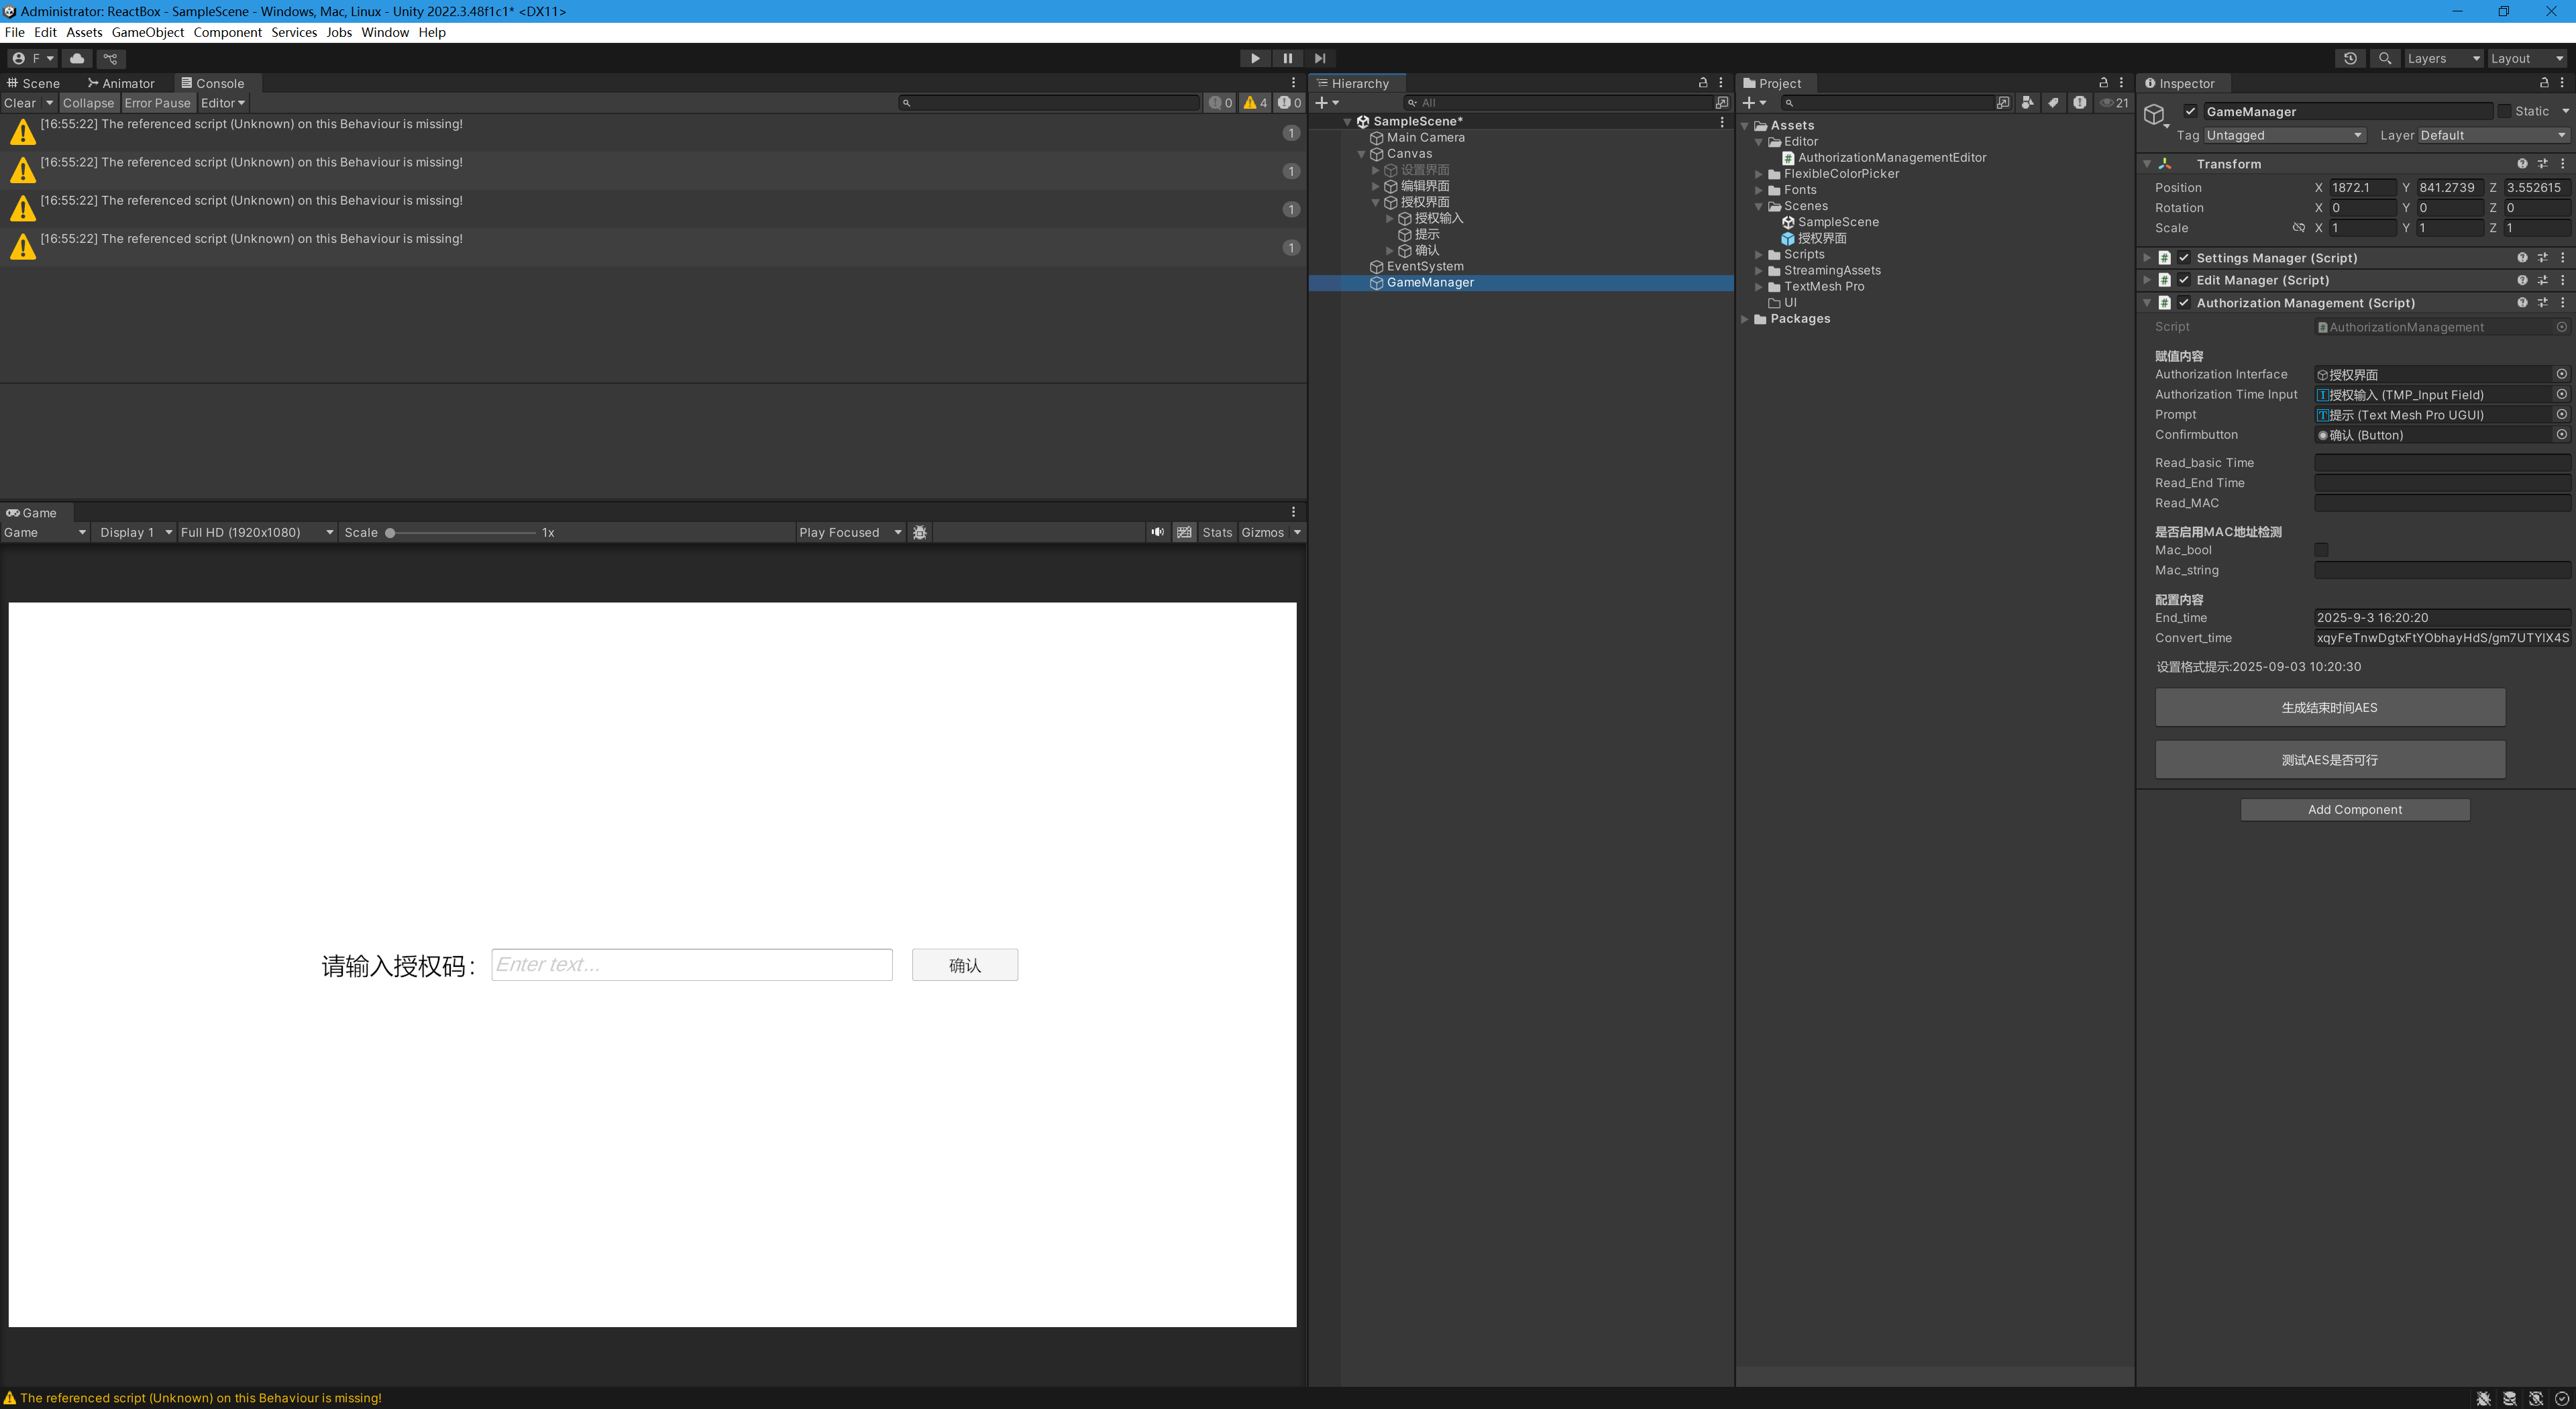Switch to the Animator tab

point(122,83)
